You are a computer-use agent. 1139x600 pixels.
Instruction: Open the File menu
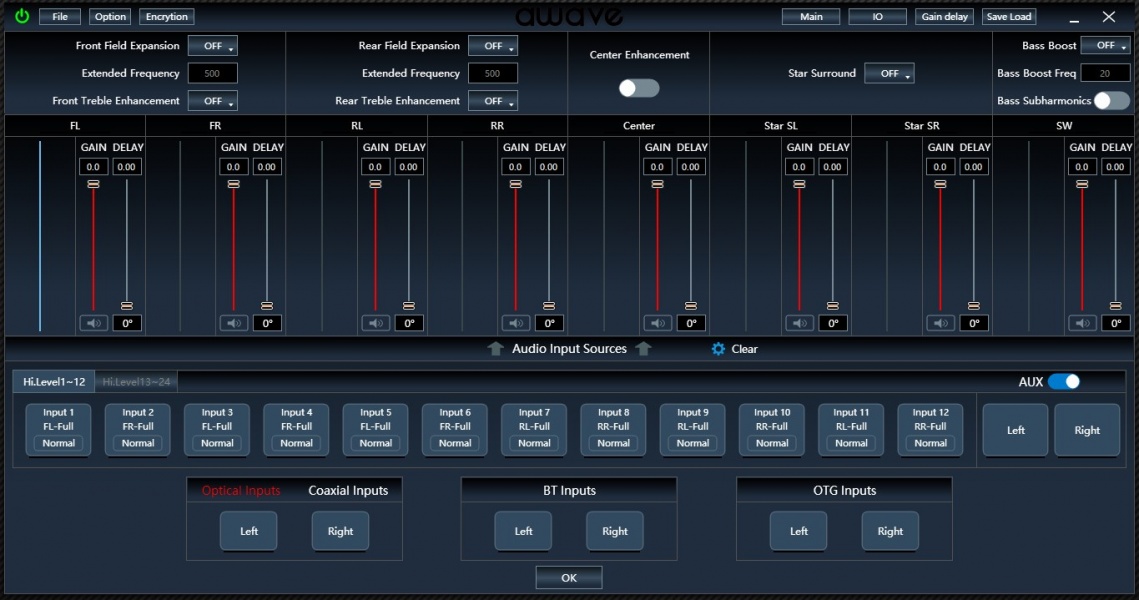(60, 17)
